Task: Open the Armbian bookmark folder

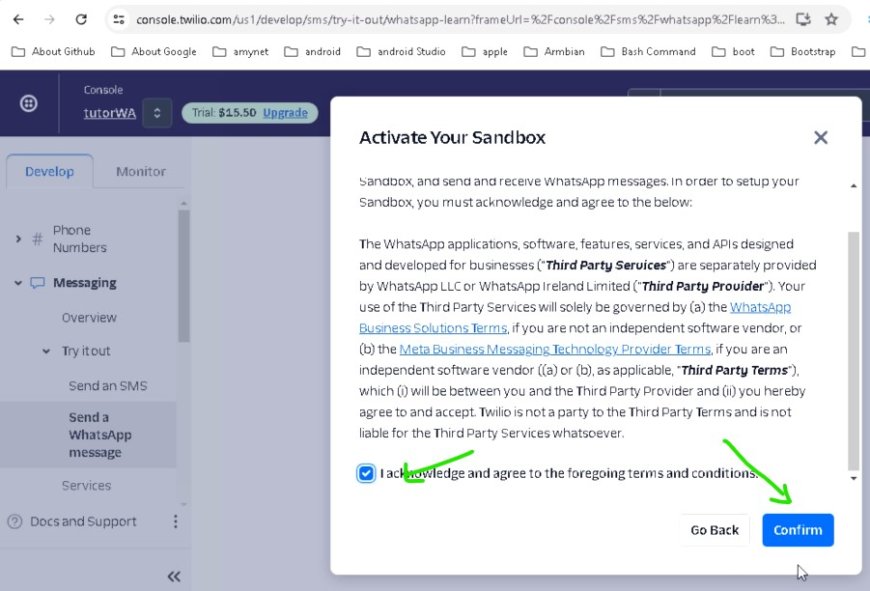Action: click(554, 52)
